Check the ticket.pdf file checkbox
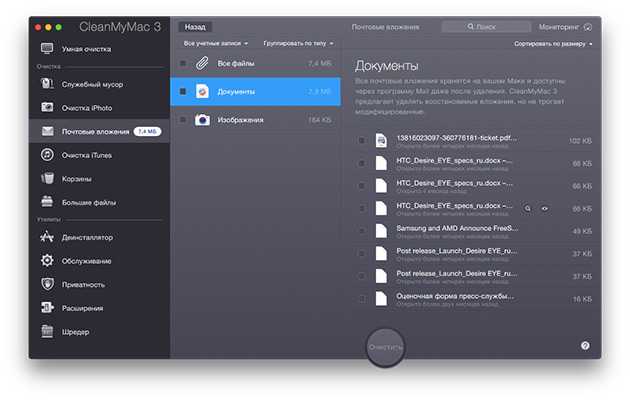Image resolution: width=630 pixels, height=400 pixels. [x=362, y=141]
